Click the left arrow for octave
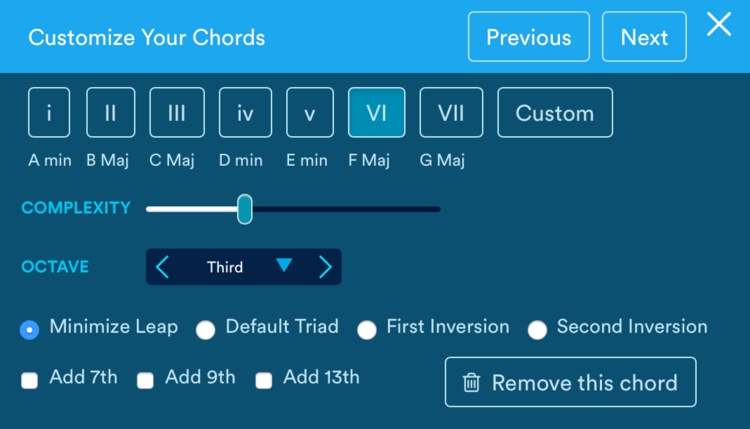The height and width of the screenshot is (429, 750). click(x=163, y=267)
